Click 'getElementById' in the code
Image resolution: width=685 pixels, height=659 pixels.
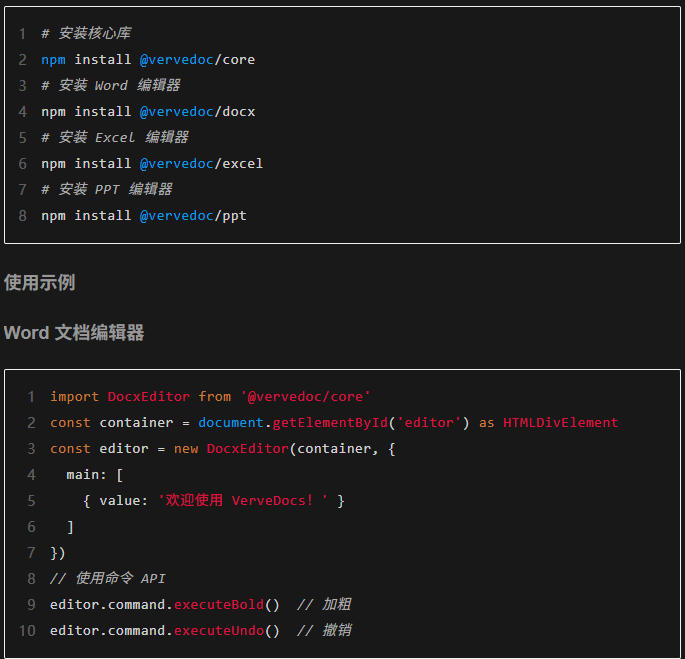click(330, 423)
